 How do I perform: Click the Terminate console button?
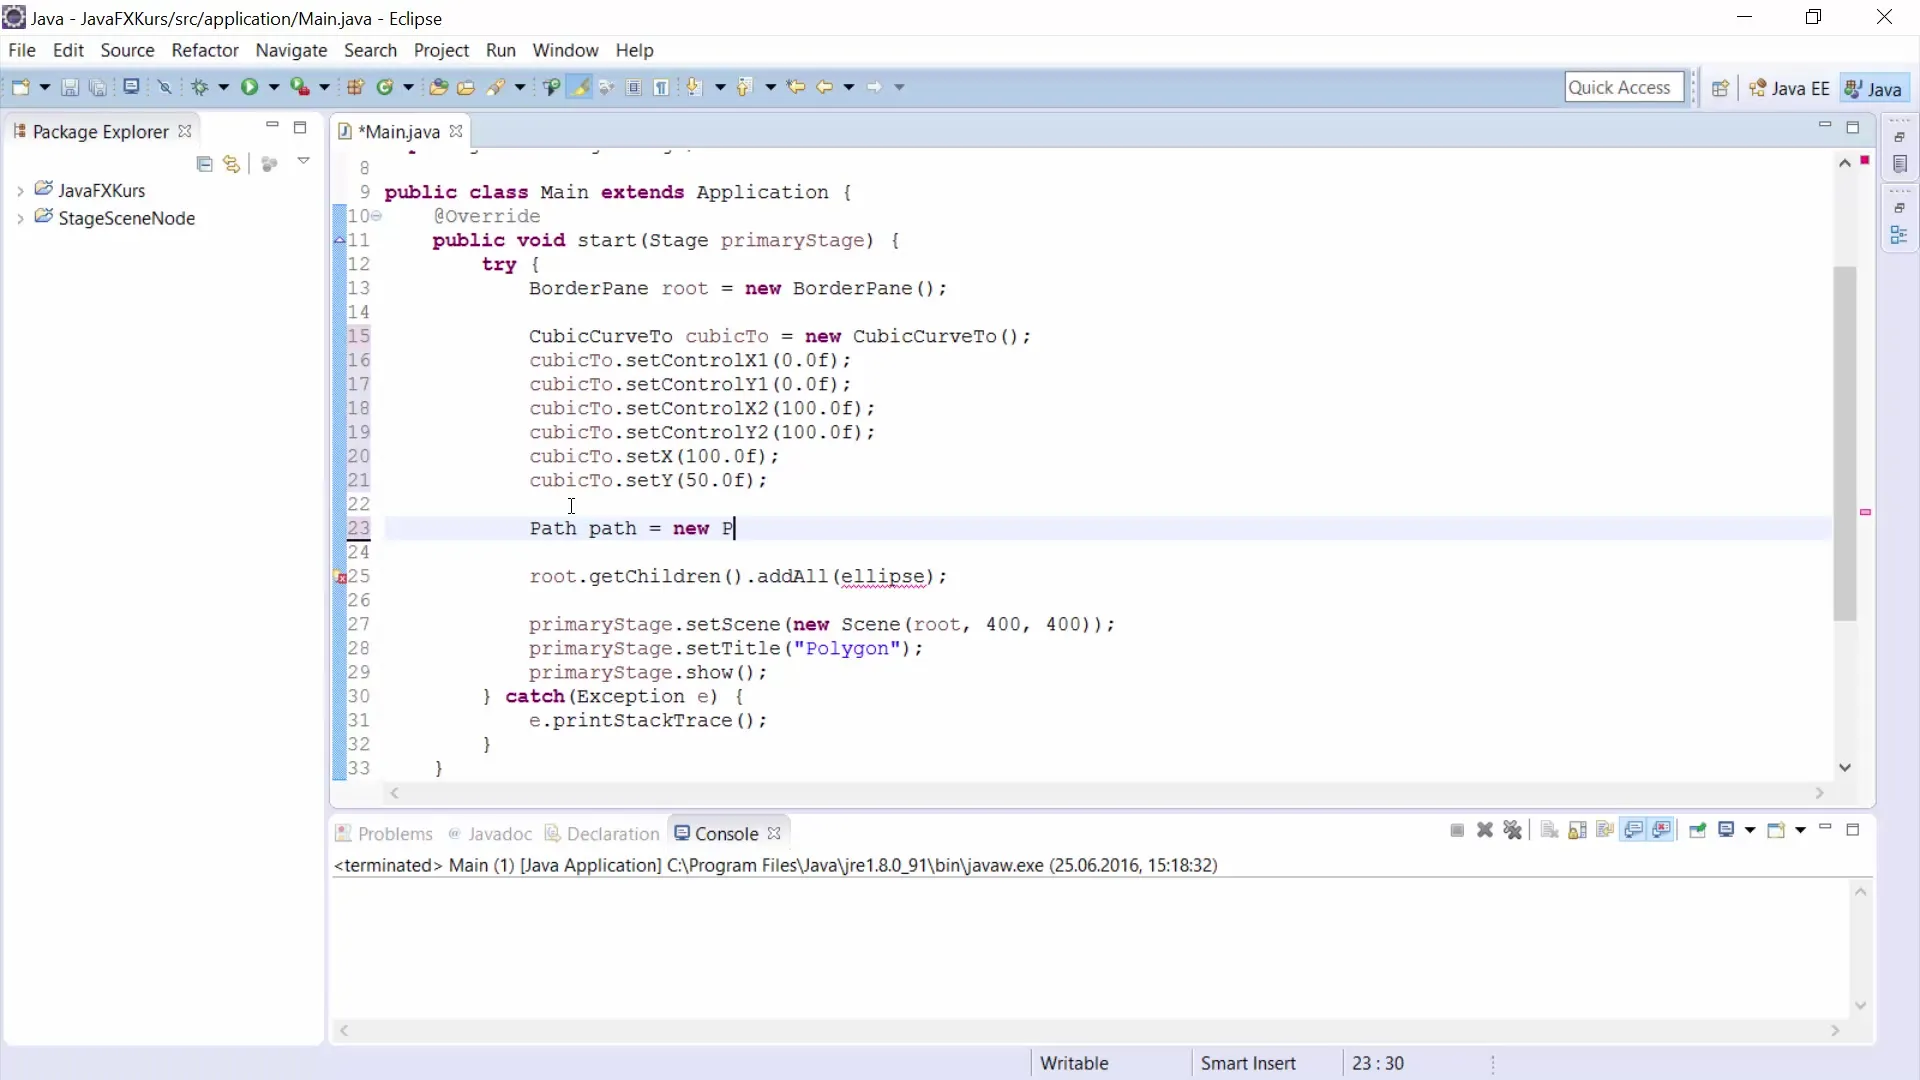[1457, 831]
